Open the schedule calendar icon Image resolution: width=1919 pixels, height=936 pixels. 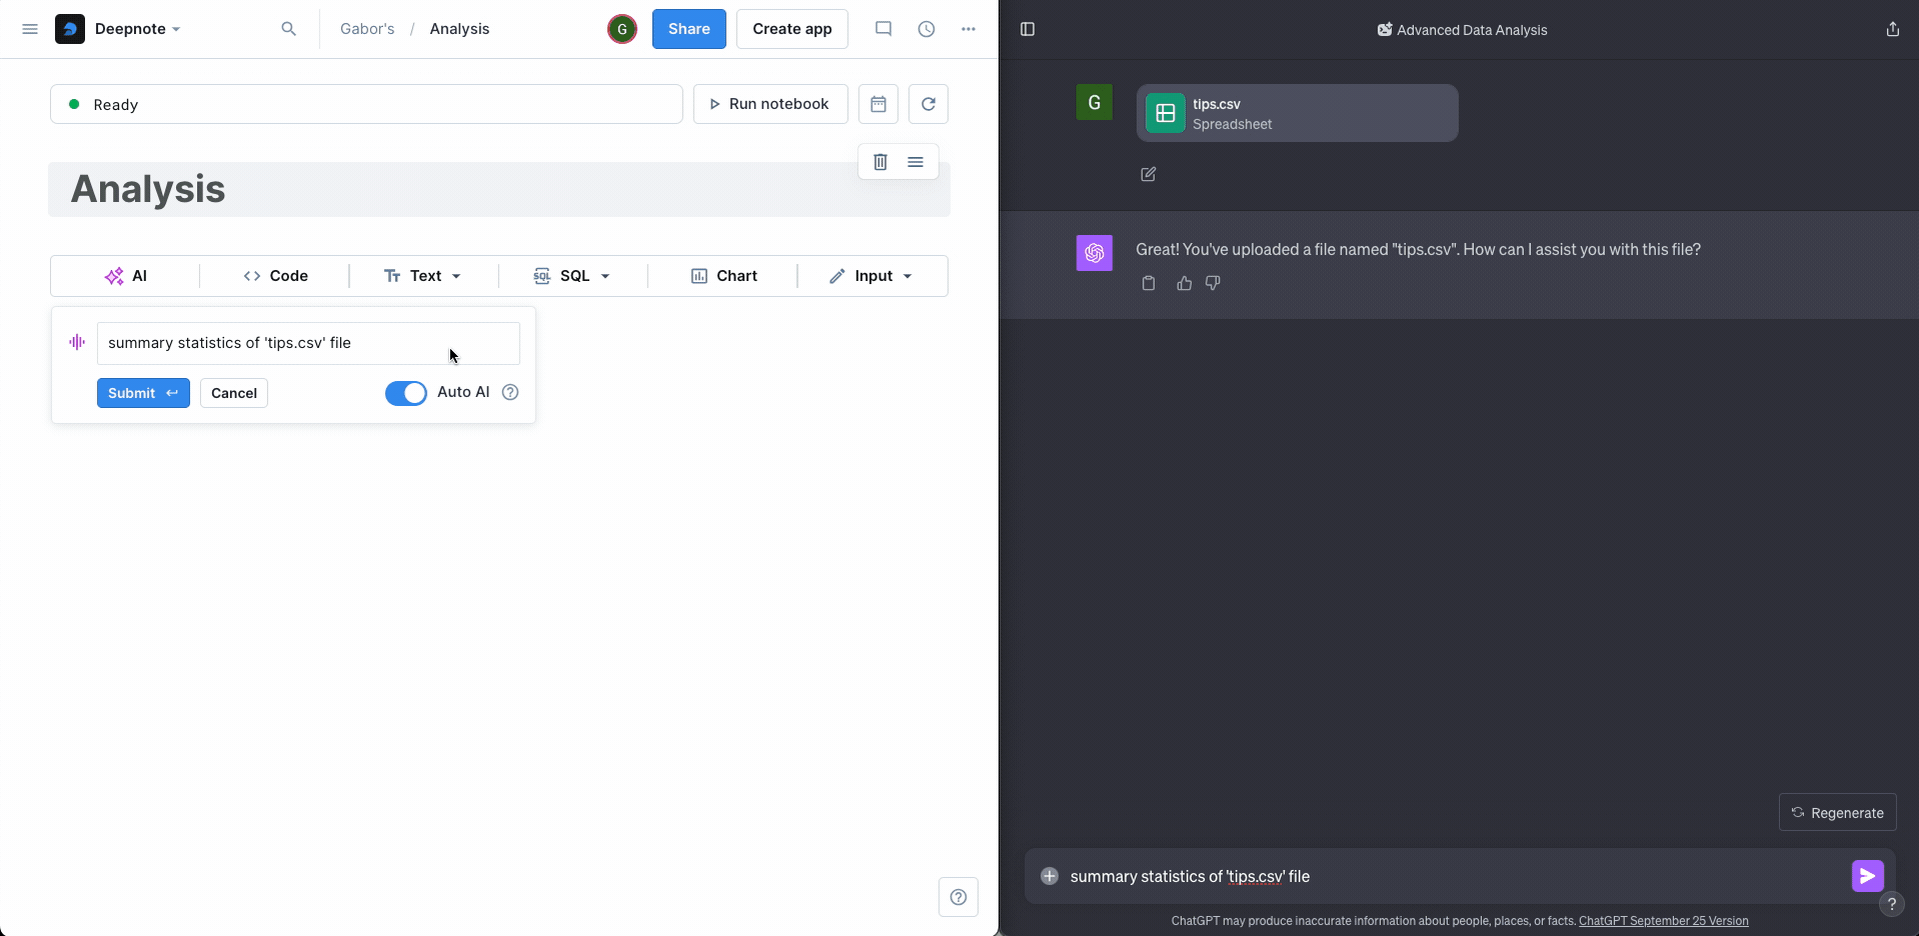[878, 104]
